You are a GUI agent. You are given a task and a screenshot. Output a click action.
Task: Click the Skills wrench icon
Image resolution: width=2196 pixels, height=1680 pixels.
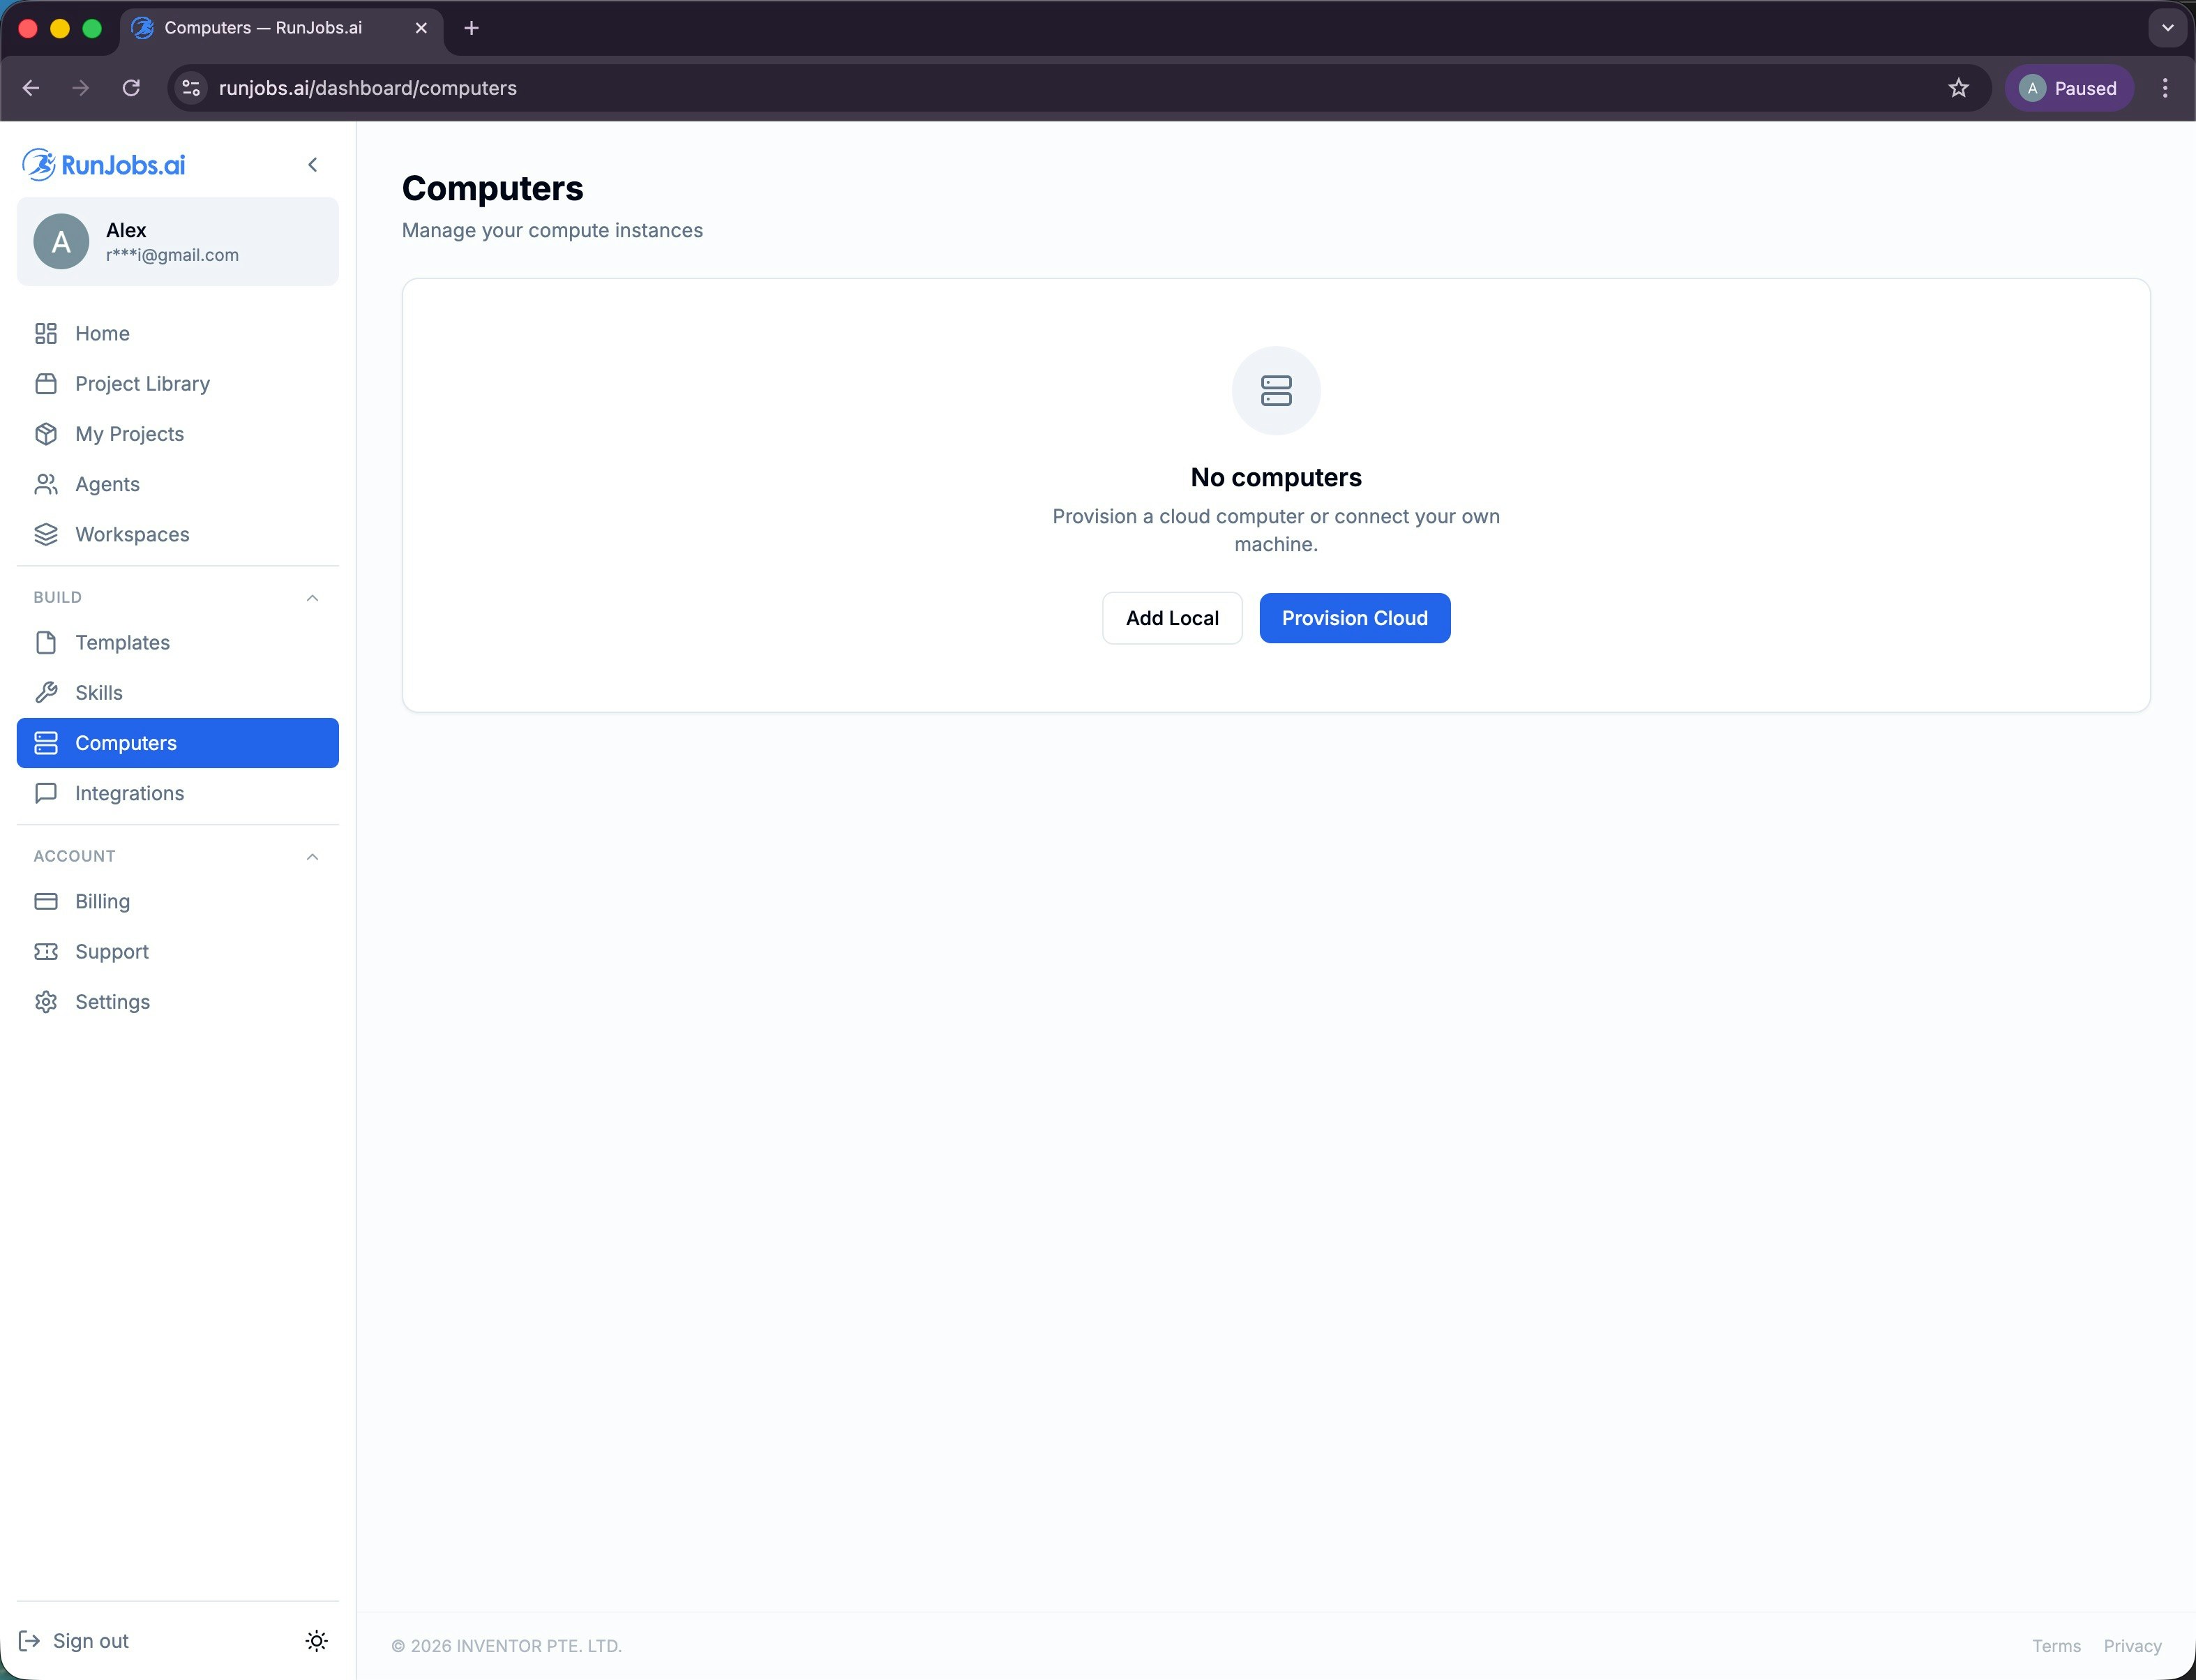(46, 692)
